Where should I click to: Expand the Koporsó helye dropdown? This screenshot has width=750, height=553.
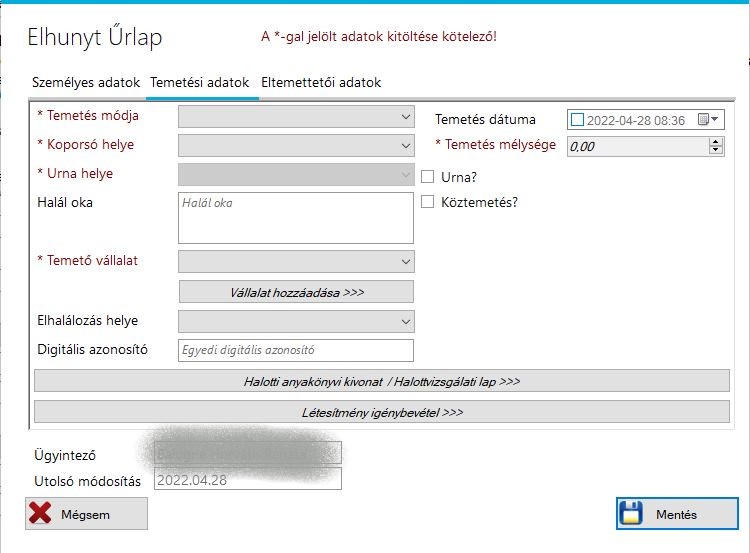[x=405, y=146]
